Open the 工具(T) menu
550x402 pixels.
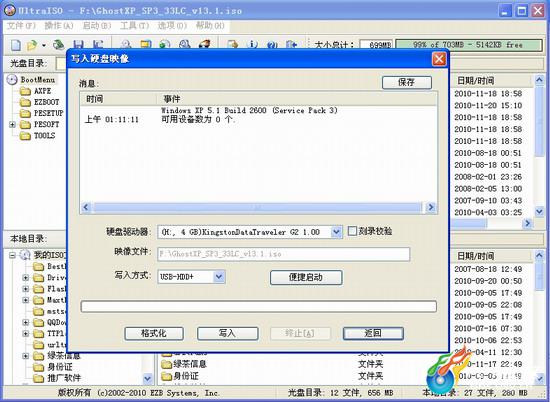pos(134,26)
